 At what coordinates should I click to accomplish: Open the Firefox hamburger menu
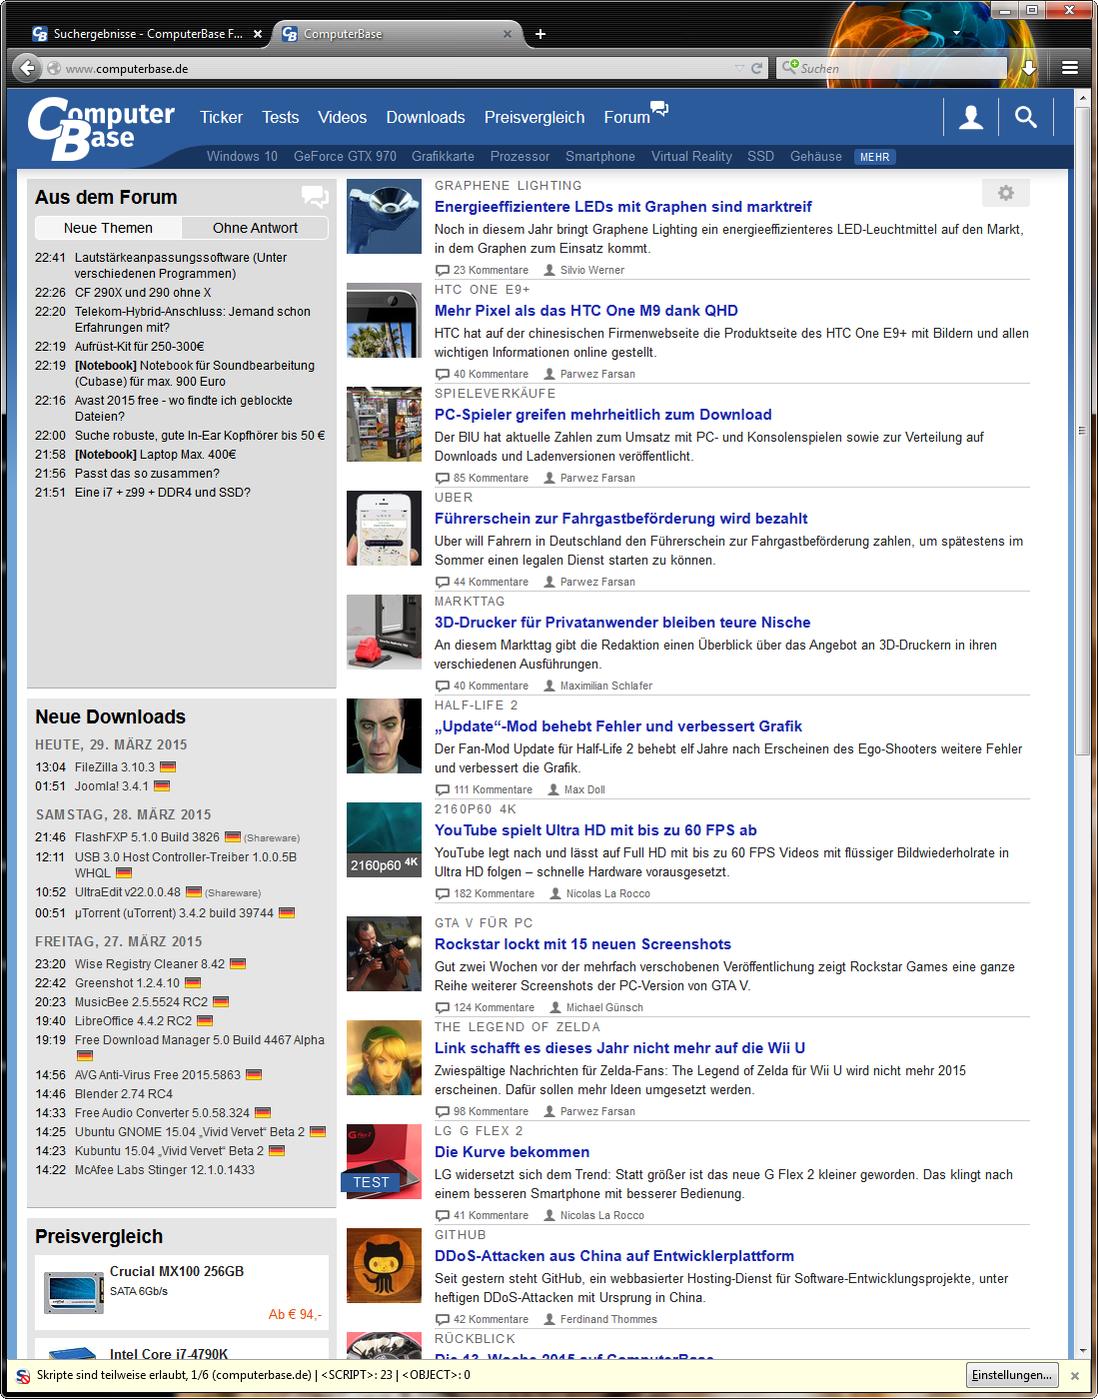(1069, 68)
